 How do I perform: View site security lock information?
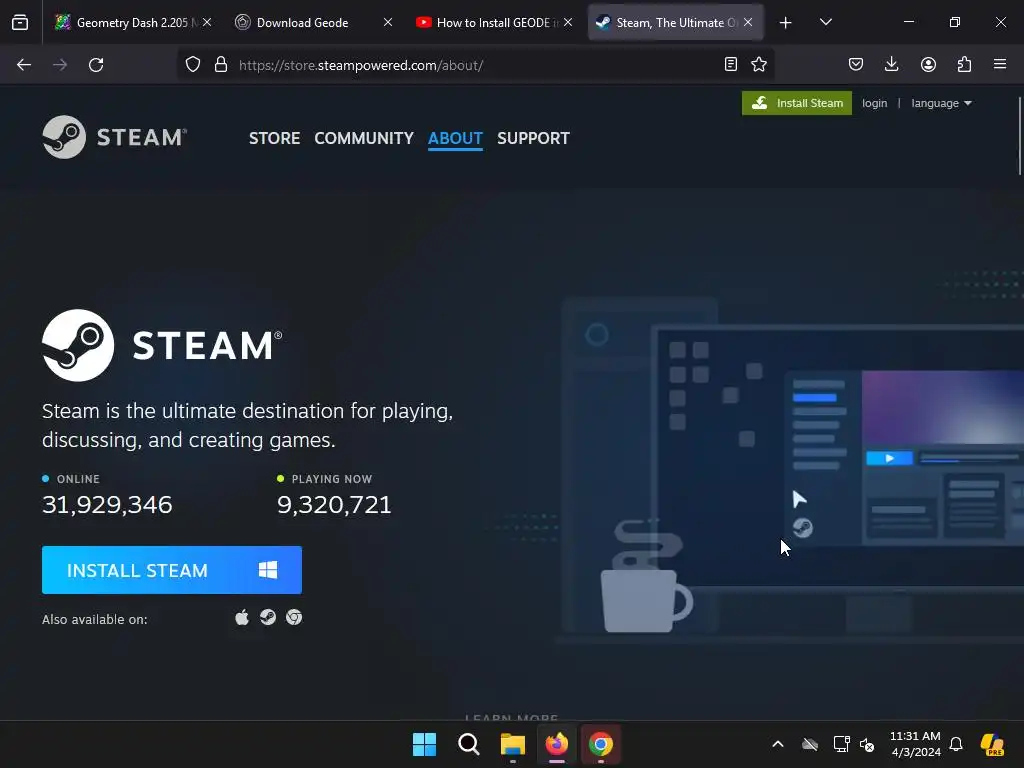(x=221, y=65)
